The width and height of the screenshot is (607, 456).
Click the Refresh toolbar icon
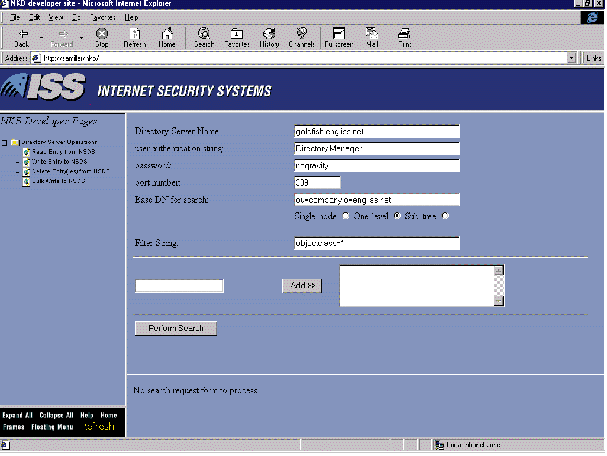134,37
